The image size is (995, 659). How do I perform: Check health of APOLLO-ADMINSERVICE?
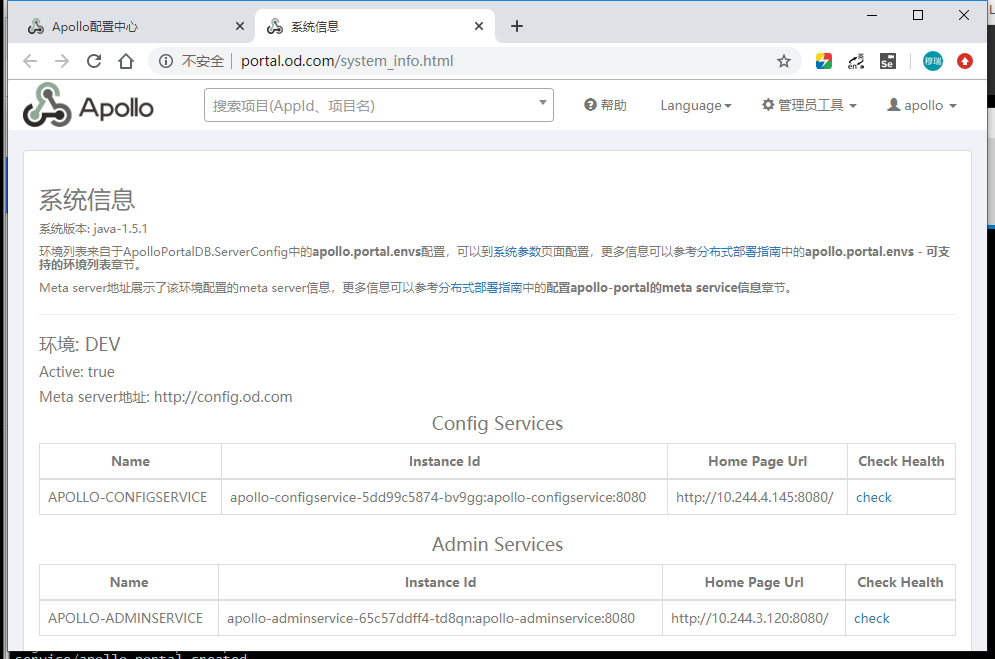click(x=872, y=618)
